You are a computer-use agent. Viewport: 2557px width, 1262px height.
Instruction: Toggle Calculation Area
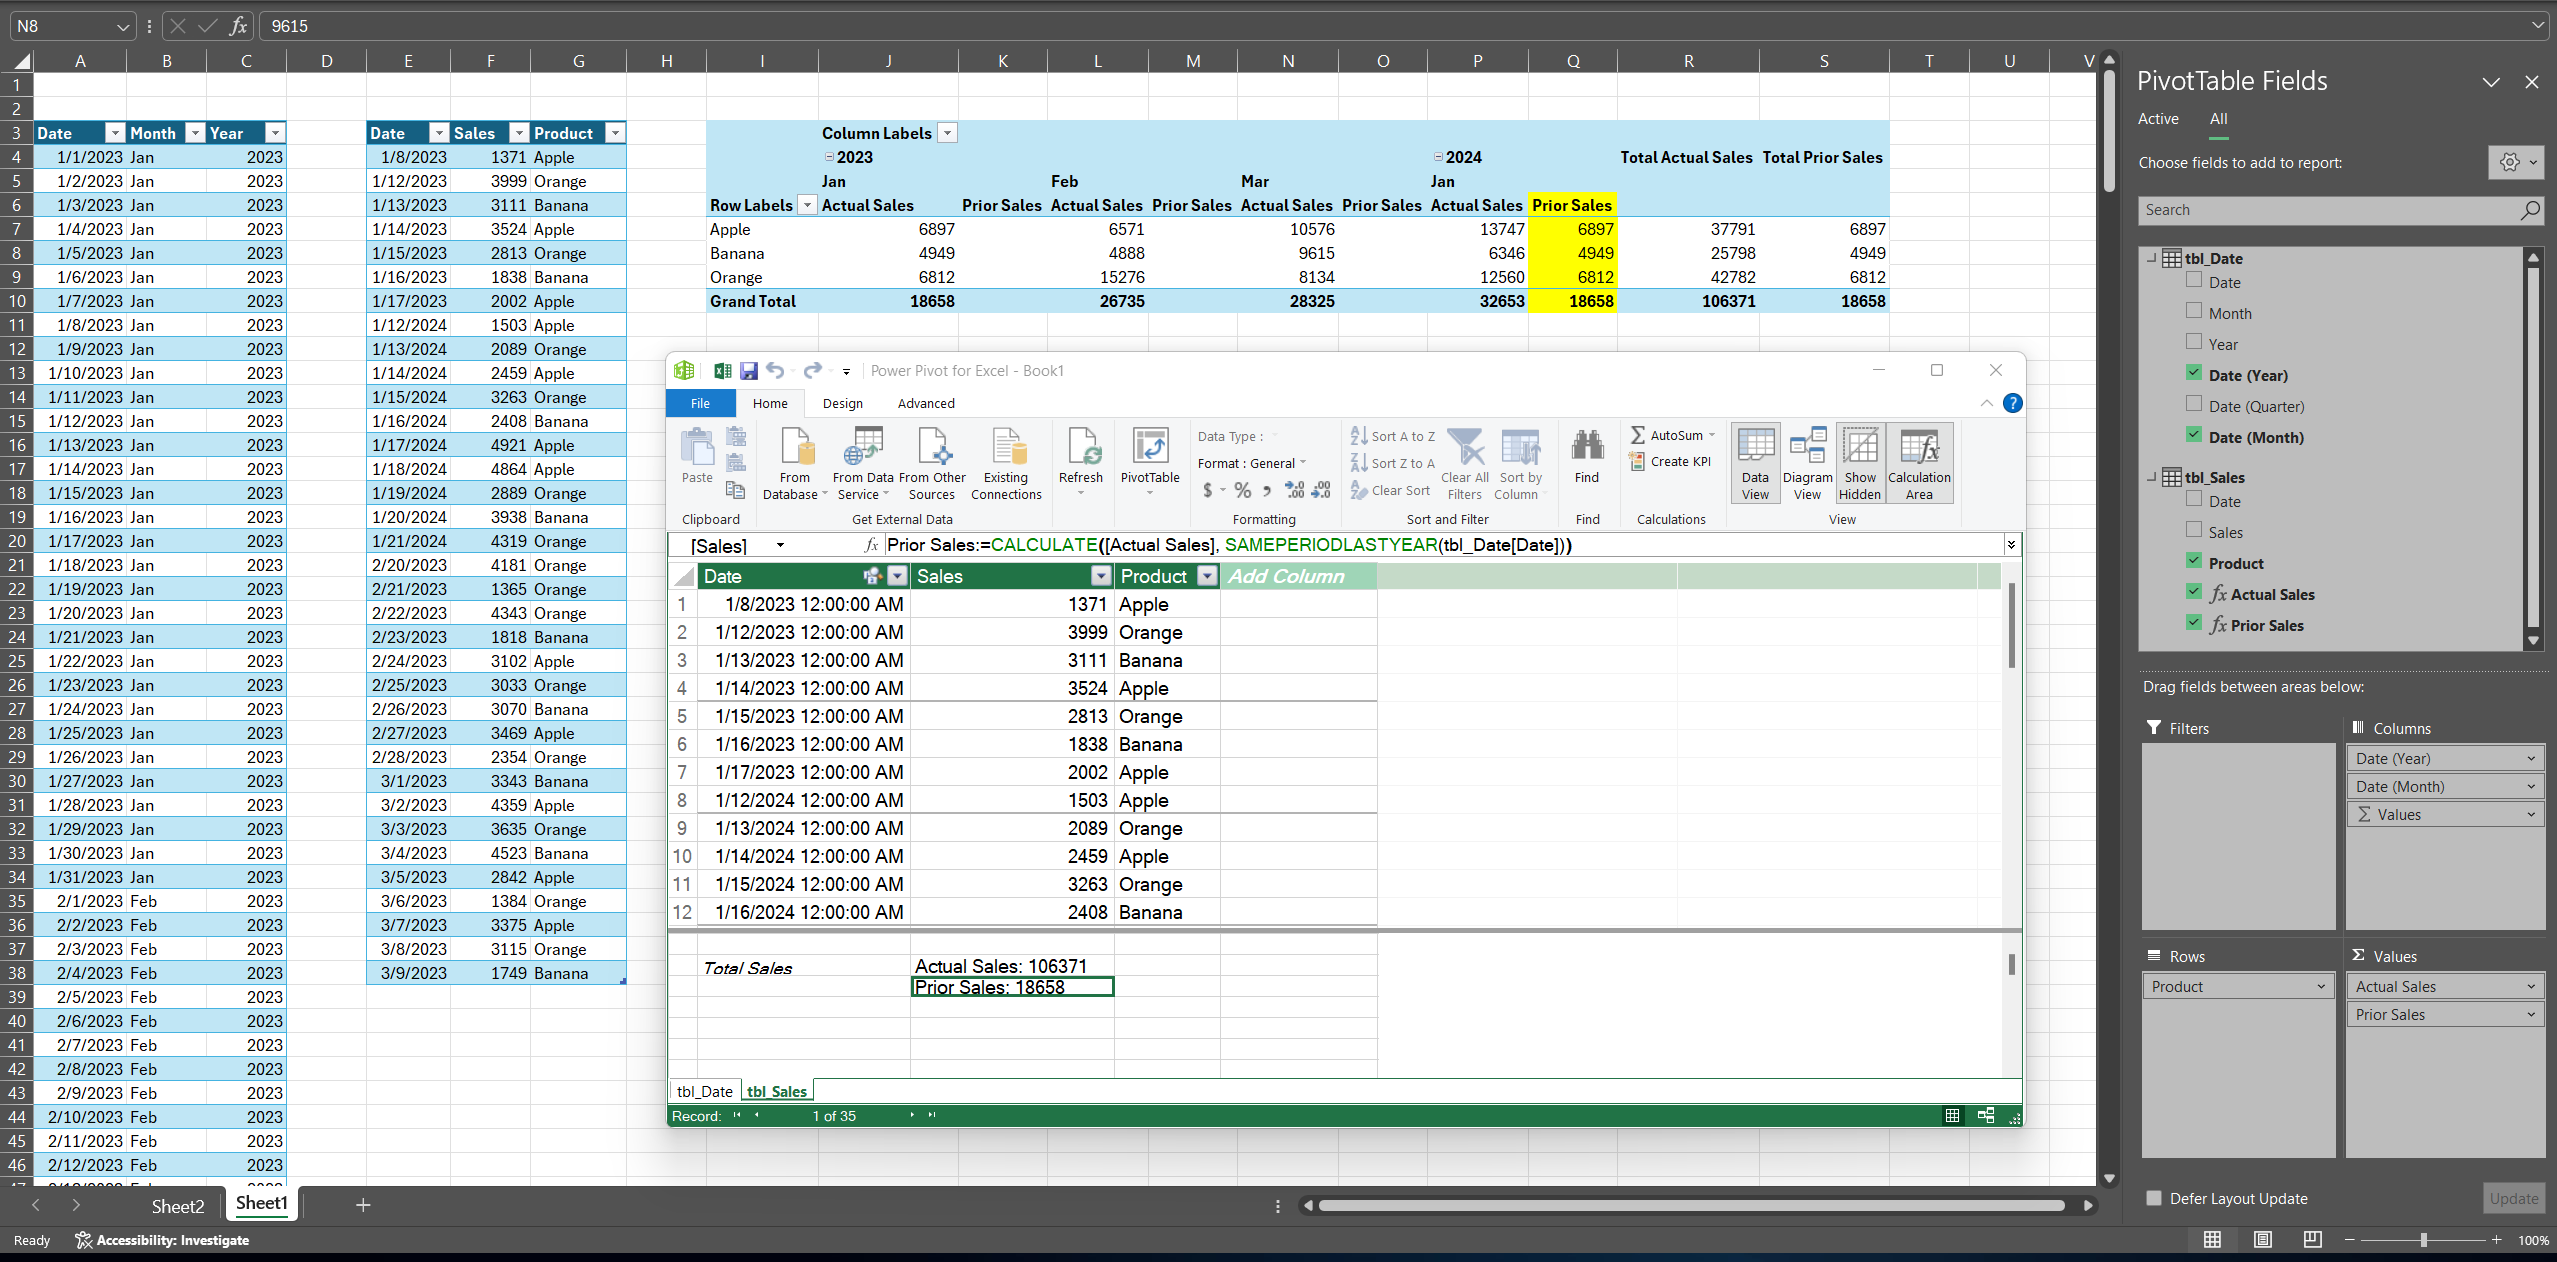[x=1919, y=463]
